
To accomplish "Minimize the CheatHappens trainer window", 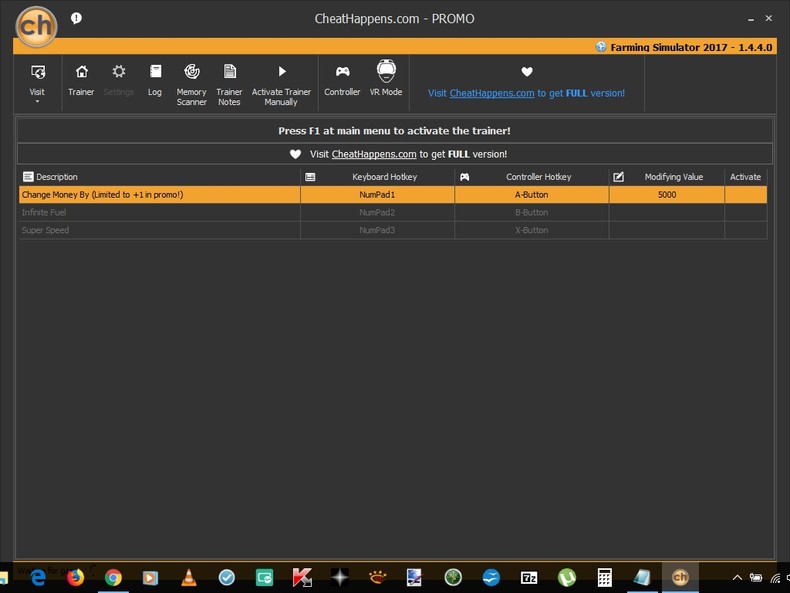I will pyautogui.click(x=751, y=19).
